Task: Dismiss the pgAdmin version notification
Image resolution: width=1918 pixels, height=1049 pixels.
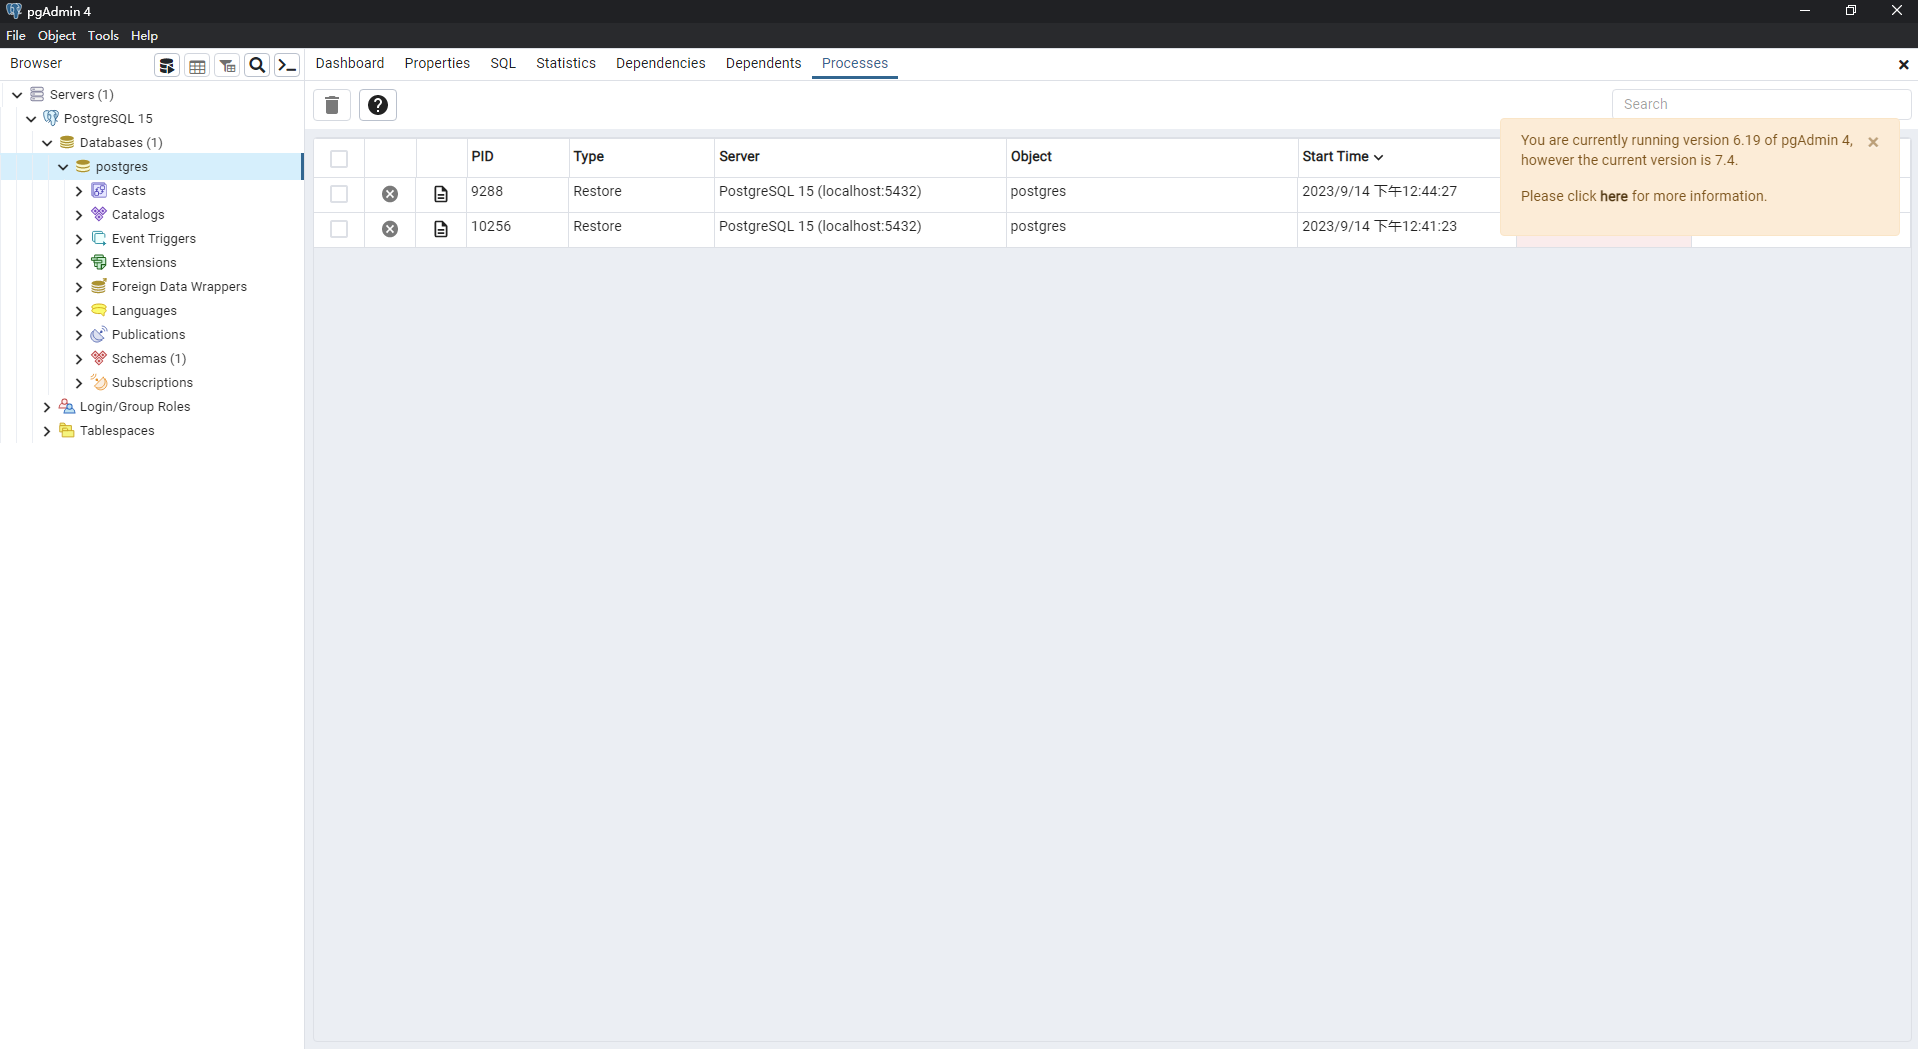Action: pos(1873,142)
